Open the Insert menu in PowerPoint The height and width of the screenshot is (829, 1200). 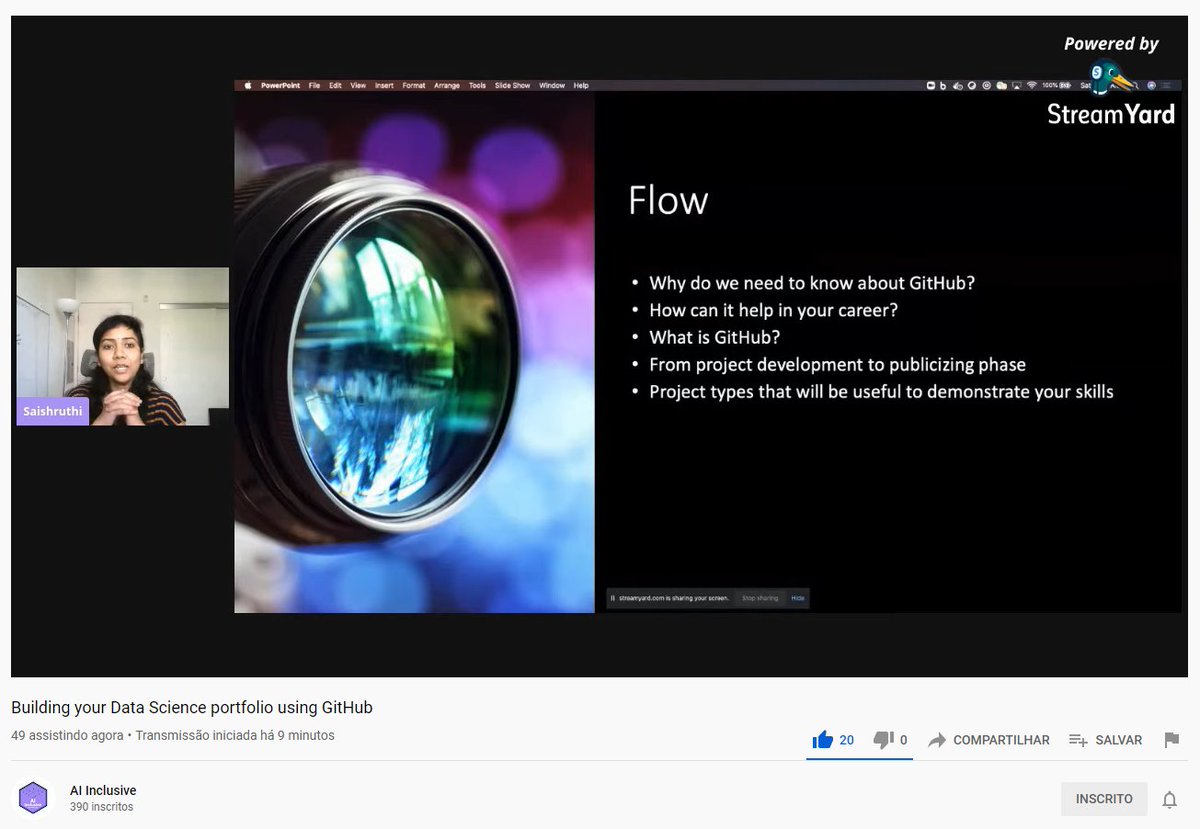(x=384, y=86)
